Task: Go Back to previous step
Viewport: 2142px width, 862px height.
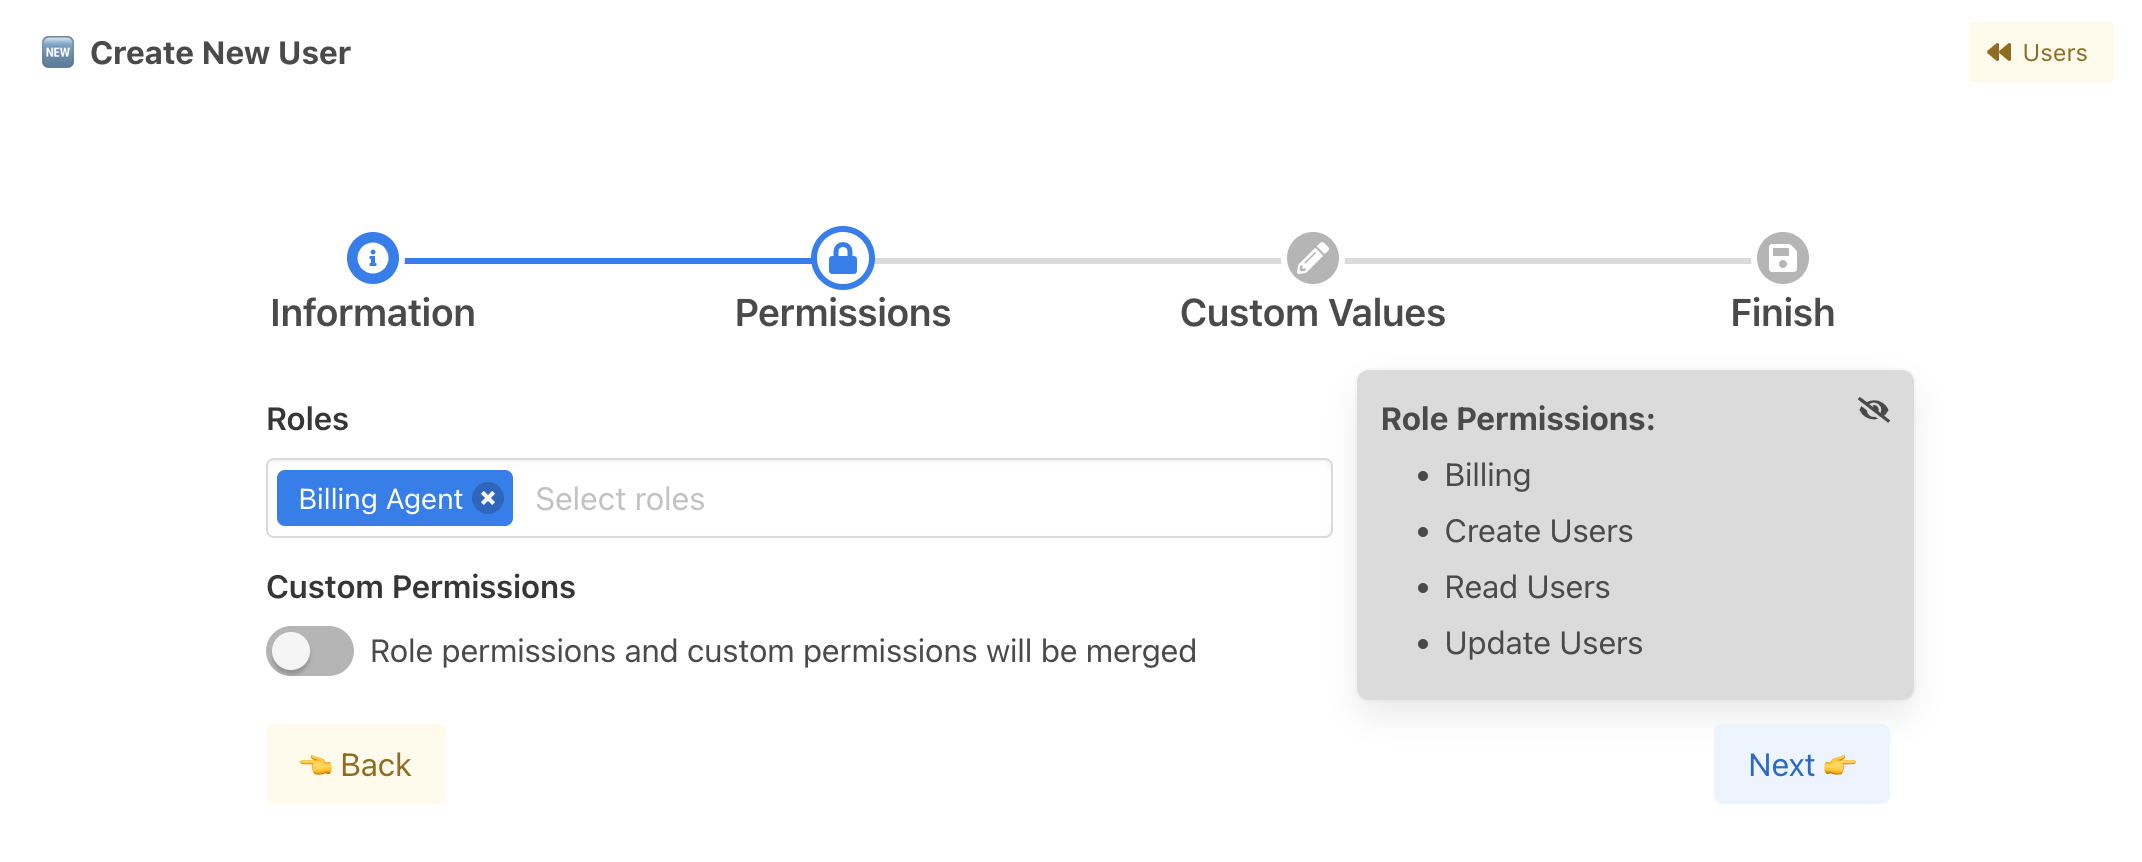Action: 356,765
